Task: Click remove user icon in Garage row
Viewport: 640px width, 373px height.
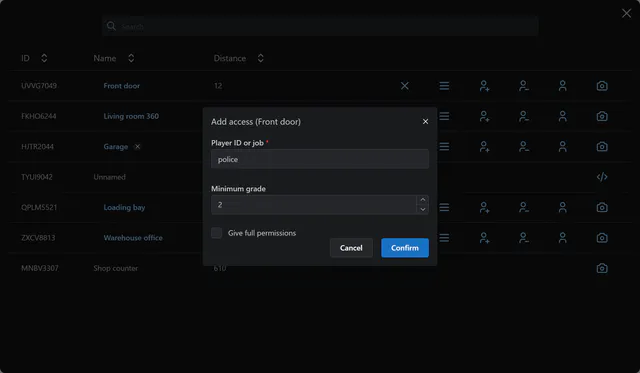Action: [x=524, y=147]
